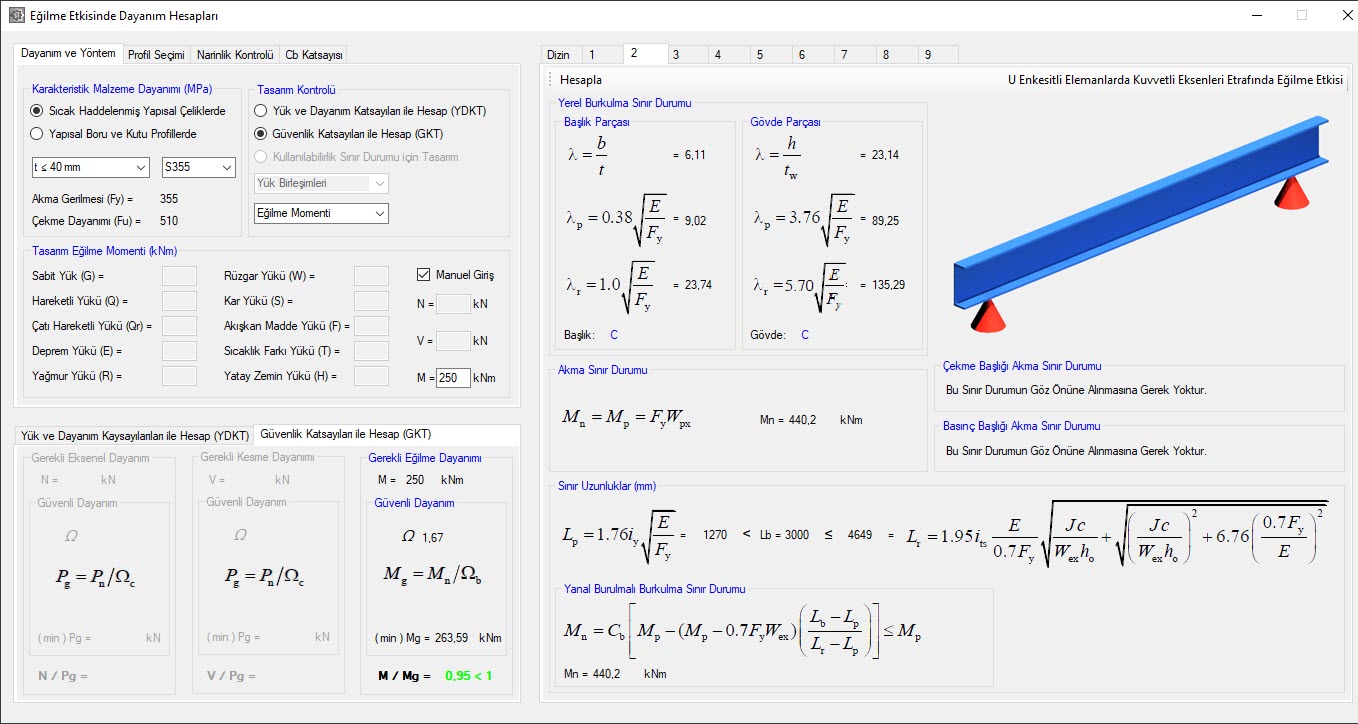Click flange slenderness value 6,11
The image size is (1358, 724).
pos(696,155)
